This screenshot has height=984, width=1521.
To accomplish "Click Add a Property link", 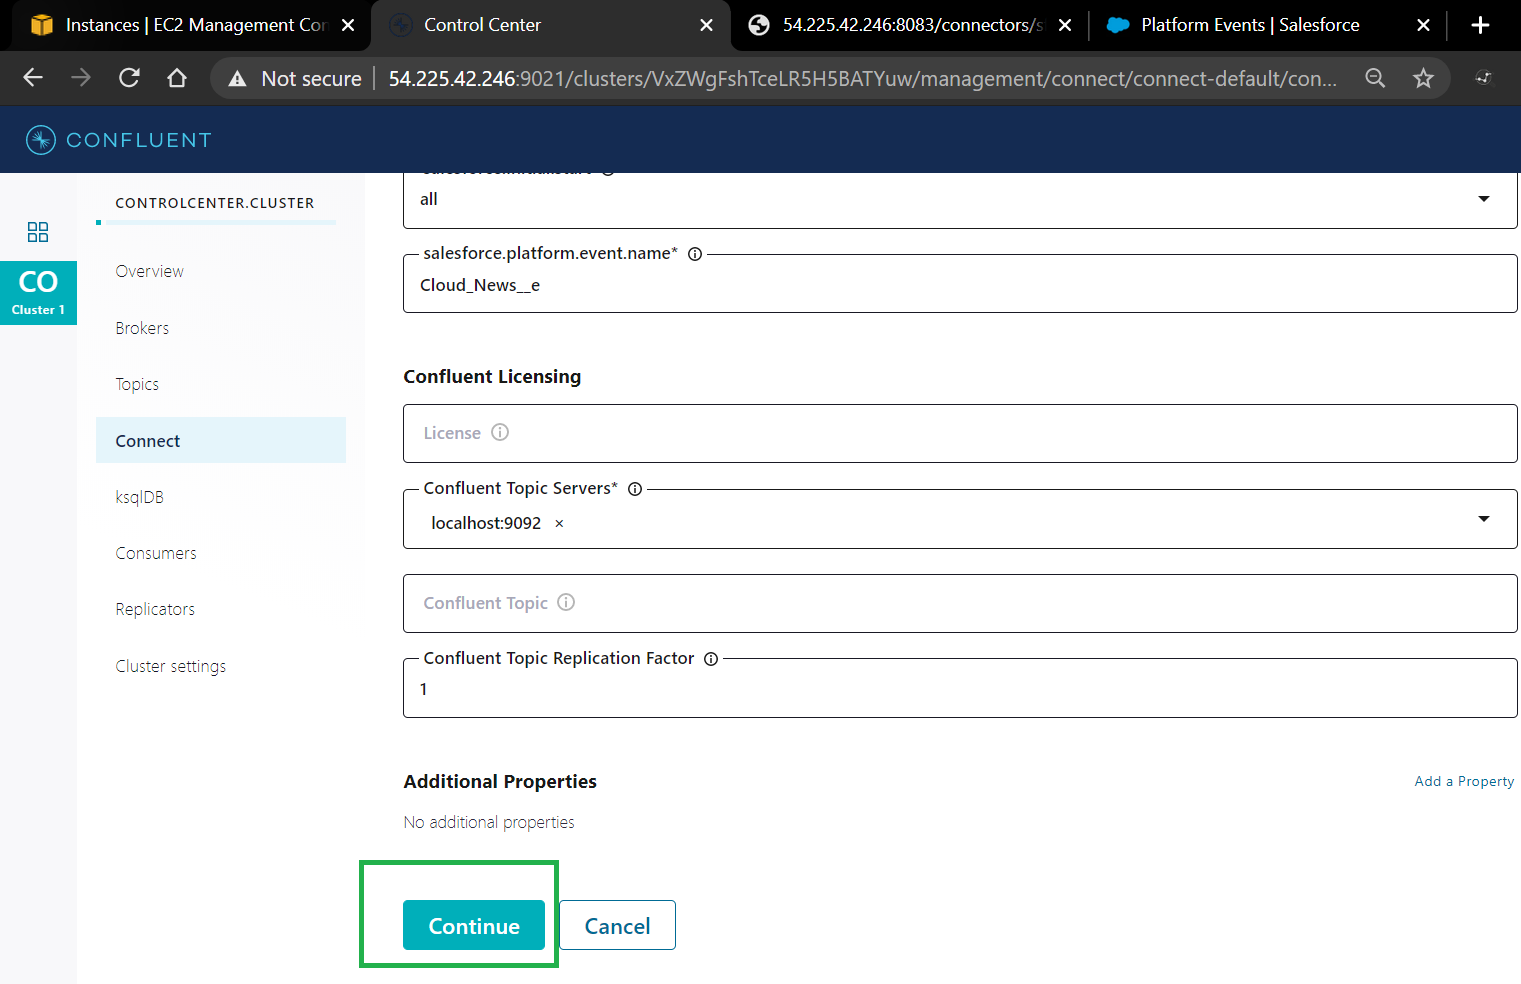I will 1463,781.
